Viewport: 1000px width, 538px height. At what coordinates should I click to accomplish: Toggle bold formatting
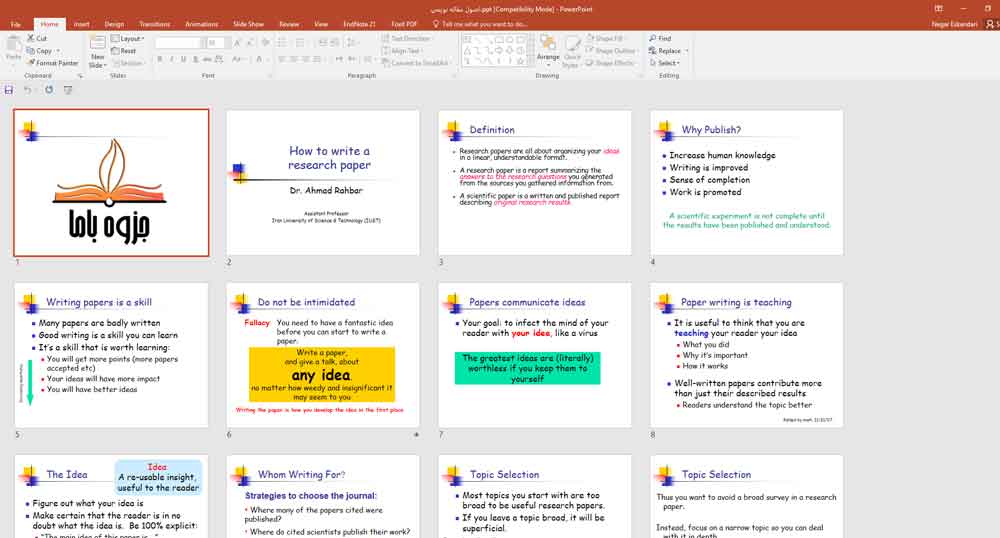coord(159,59)
